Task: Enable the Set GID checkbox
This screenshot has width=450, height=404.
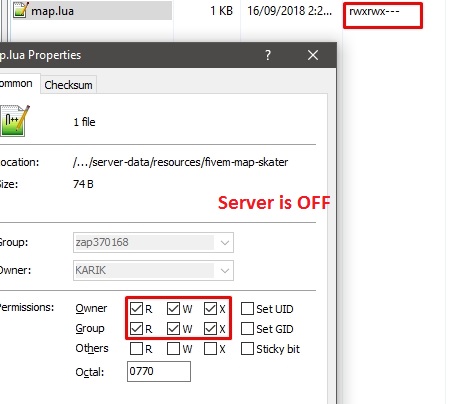Action: click(x=247, y=329)
